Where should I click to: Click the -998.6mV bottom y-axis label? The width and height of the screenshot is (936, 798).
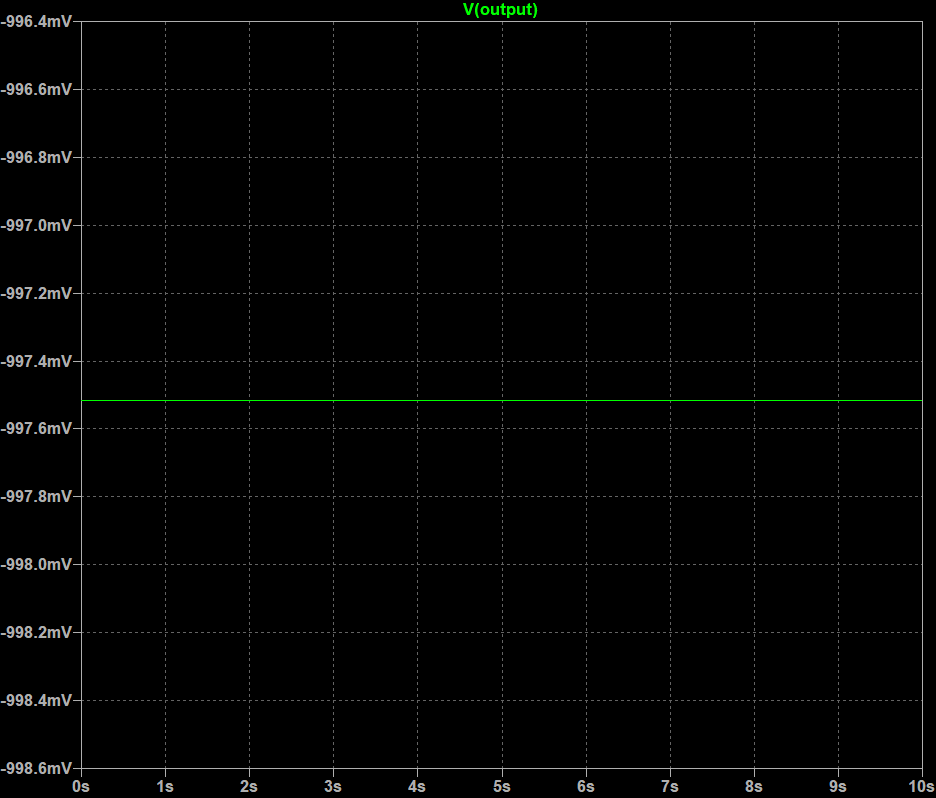[37, 768]
